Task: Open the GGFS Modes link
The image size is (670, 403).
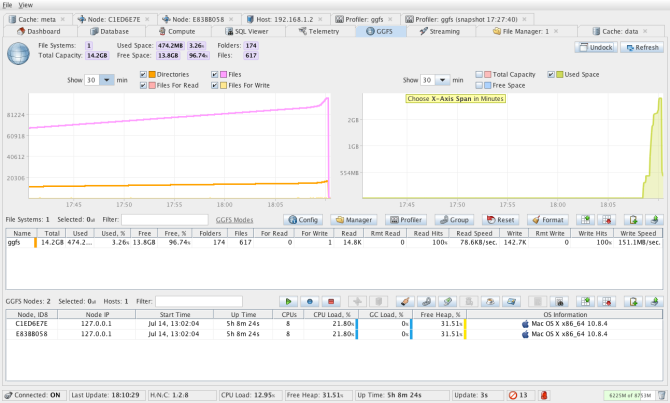Action: (x=234, y=220)
